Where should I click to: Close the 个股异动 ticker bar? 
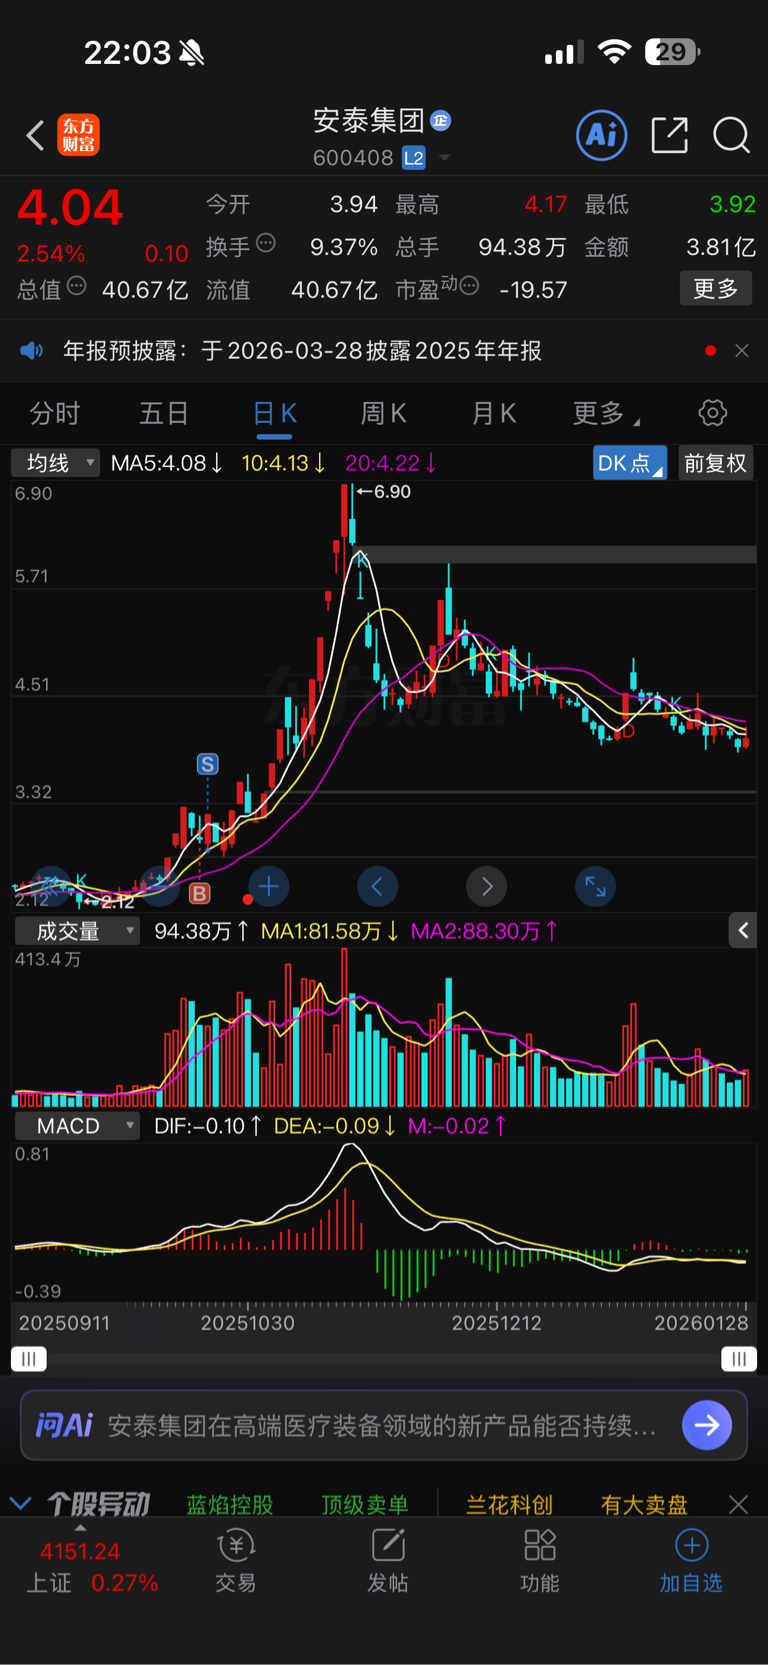coord(738,1504)
